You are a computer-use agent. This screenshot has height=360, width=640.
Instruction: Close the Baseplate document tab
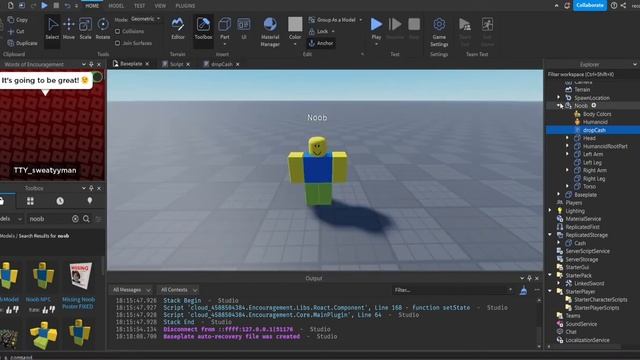tap(147, 64)
